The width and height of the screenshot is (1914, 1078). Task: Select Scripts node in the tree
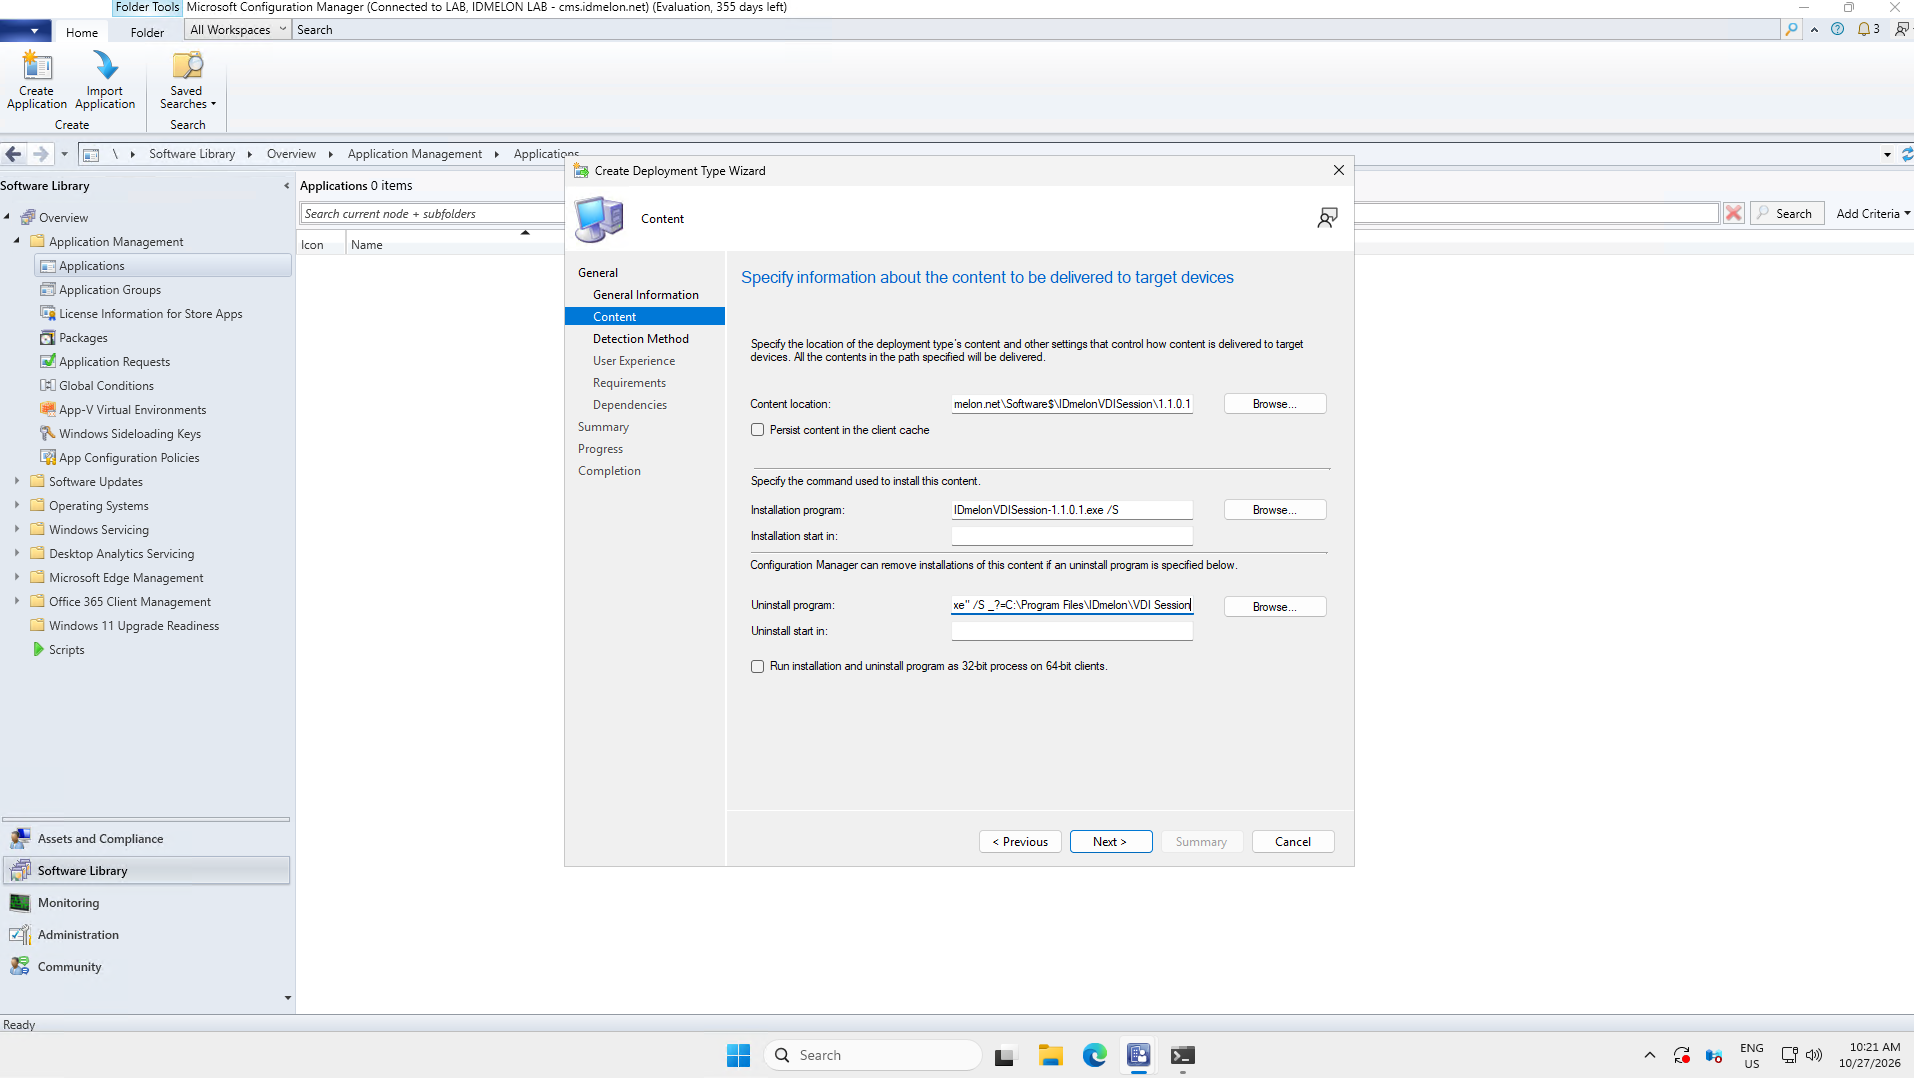pos(67,650)
